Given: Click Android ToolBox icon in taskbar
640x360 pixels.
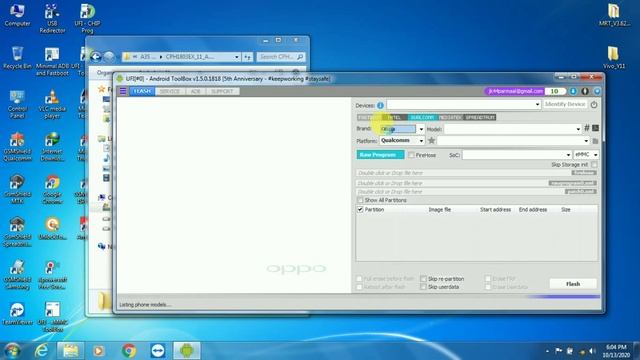Looking at the screenshot, I should (187, 351).
